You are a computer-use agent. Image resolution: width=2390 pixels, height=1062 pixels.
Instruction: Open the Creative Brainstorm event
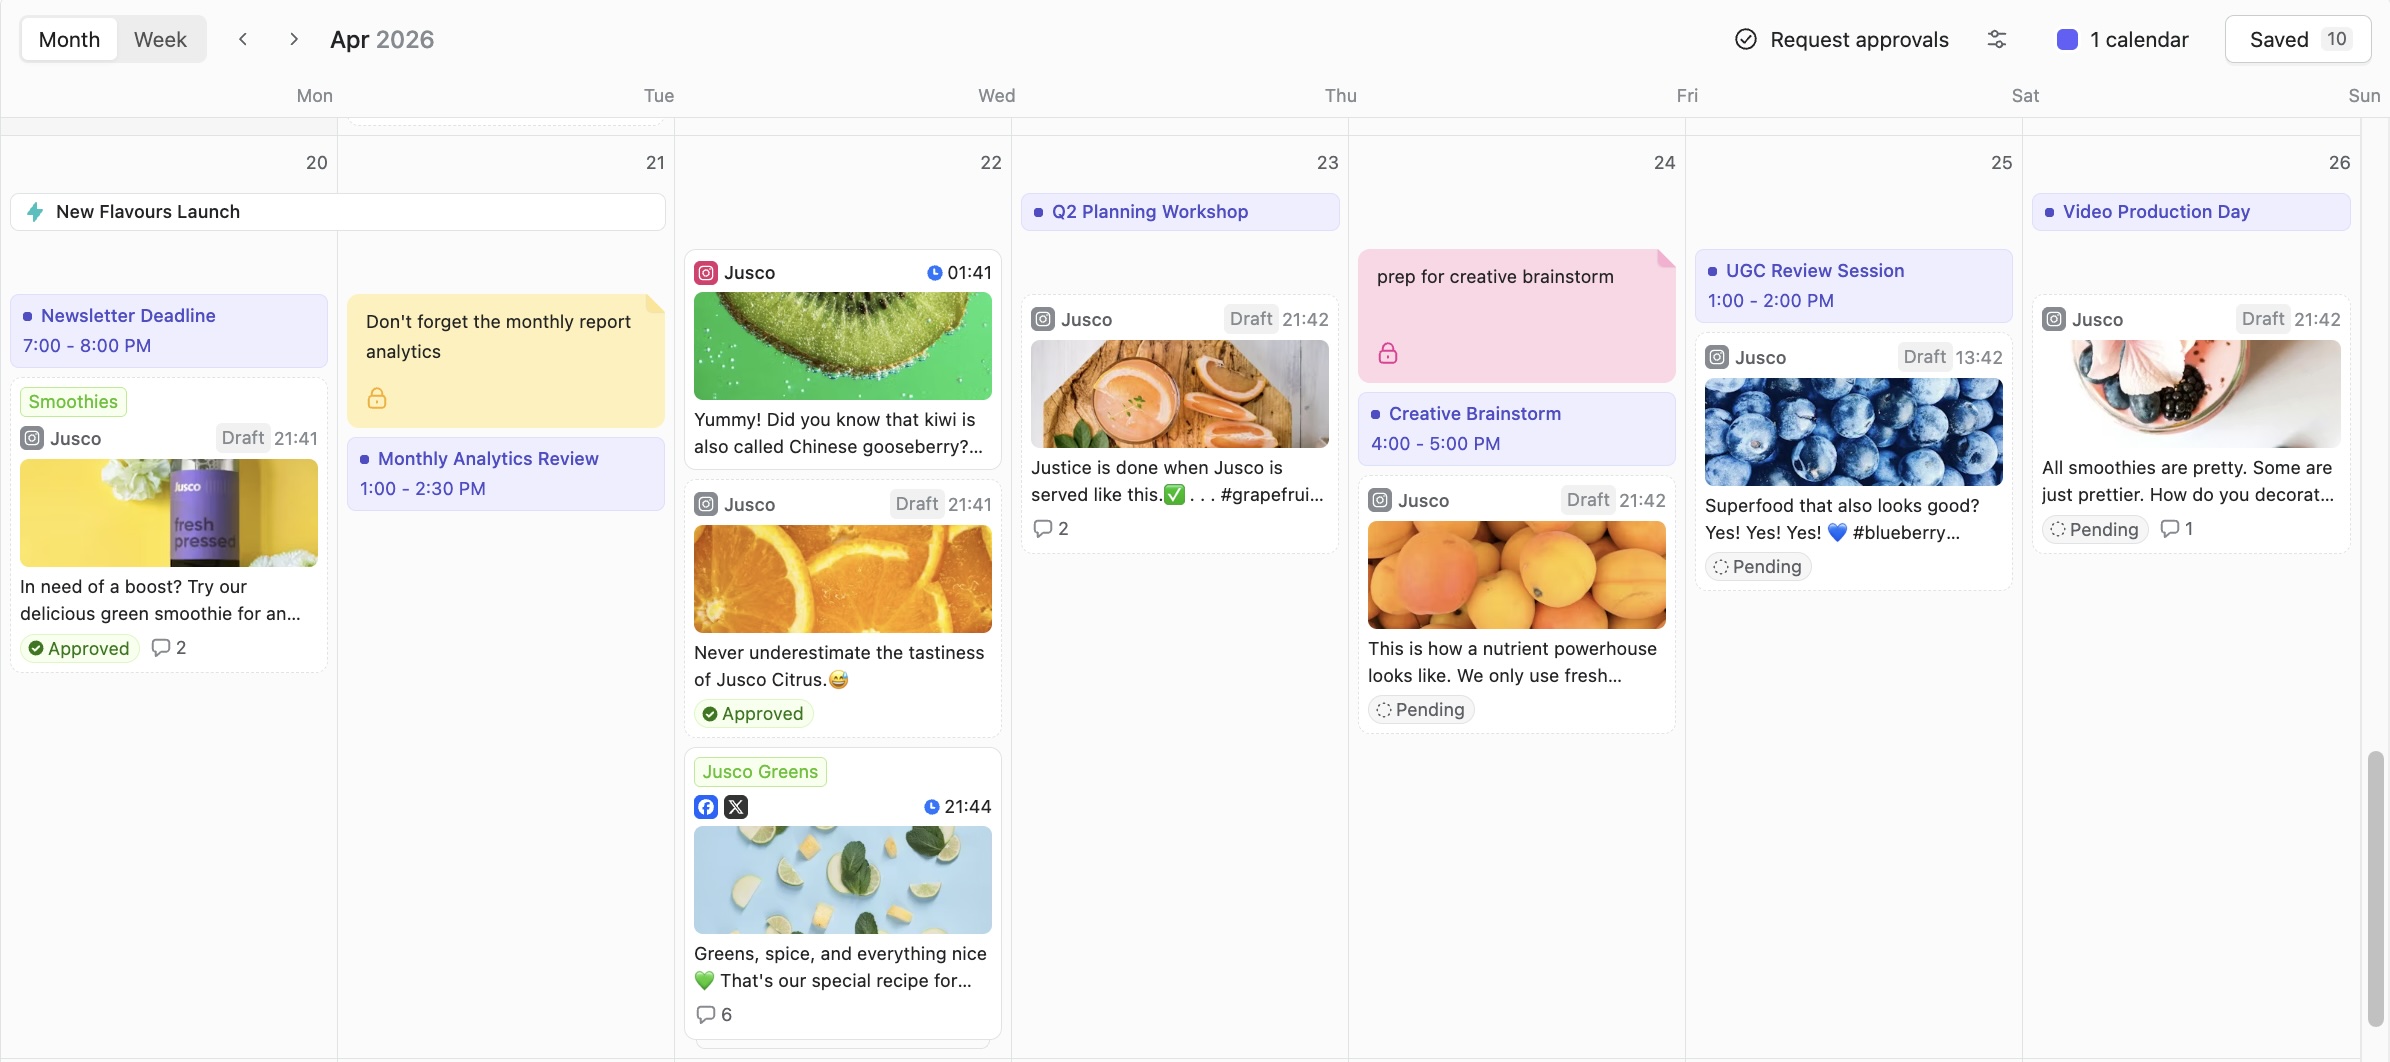click(x=1517, y=428)
